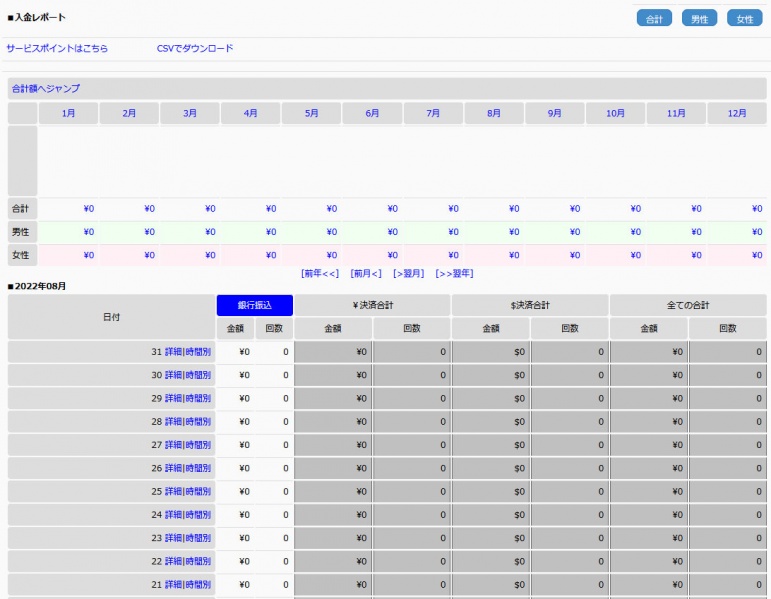Go to next year with [>>翌年]
771x599 pixels.
[x=454, y=273]
